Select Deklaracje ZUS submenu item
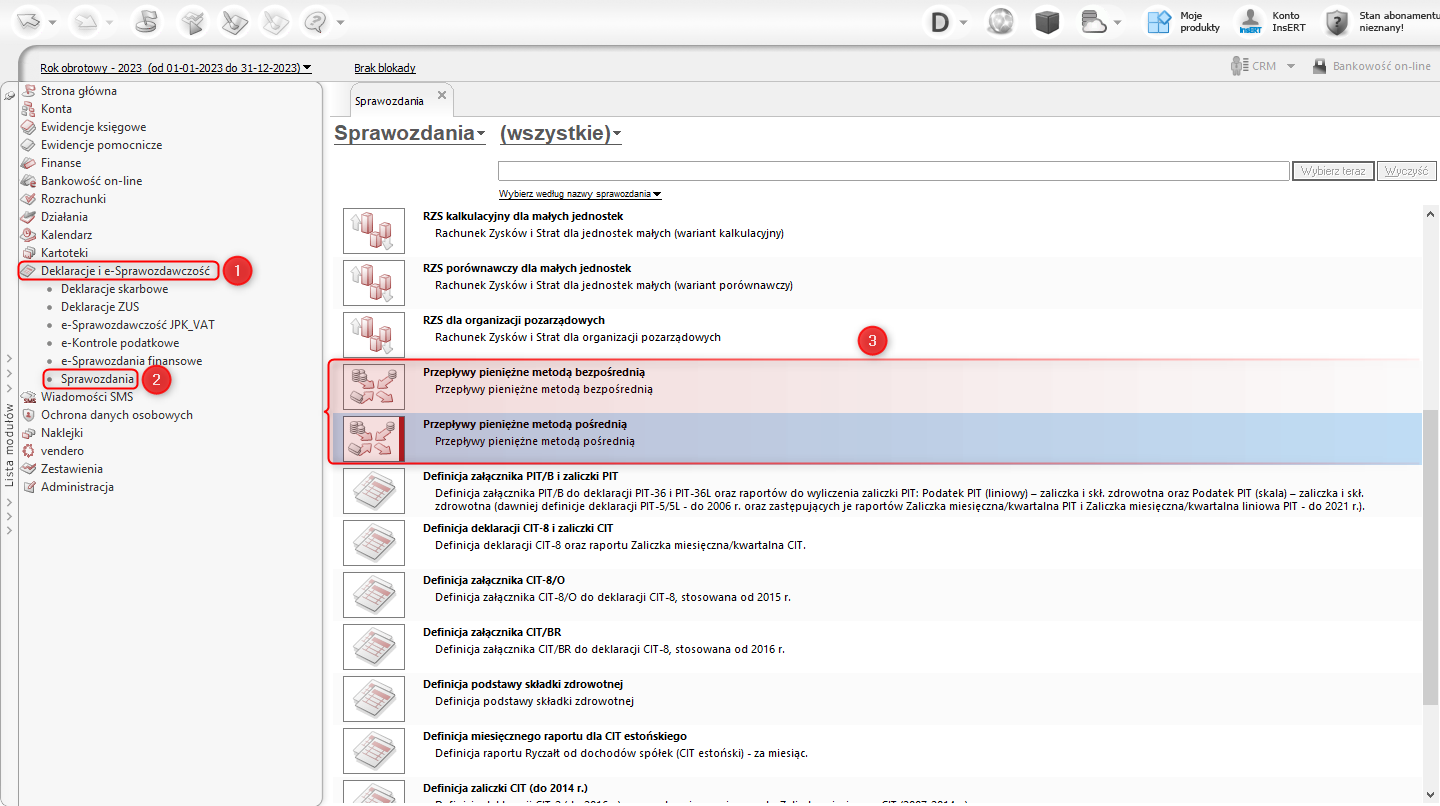Viewport: 1440px width, 806px height. (102, 307)
